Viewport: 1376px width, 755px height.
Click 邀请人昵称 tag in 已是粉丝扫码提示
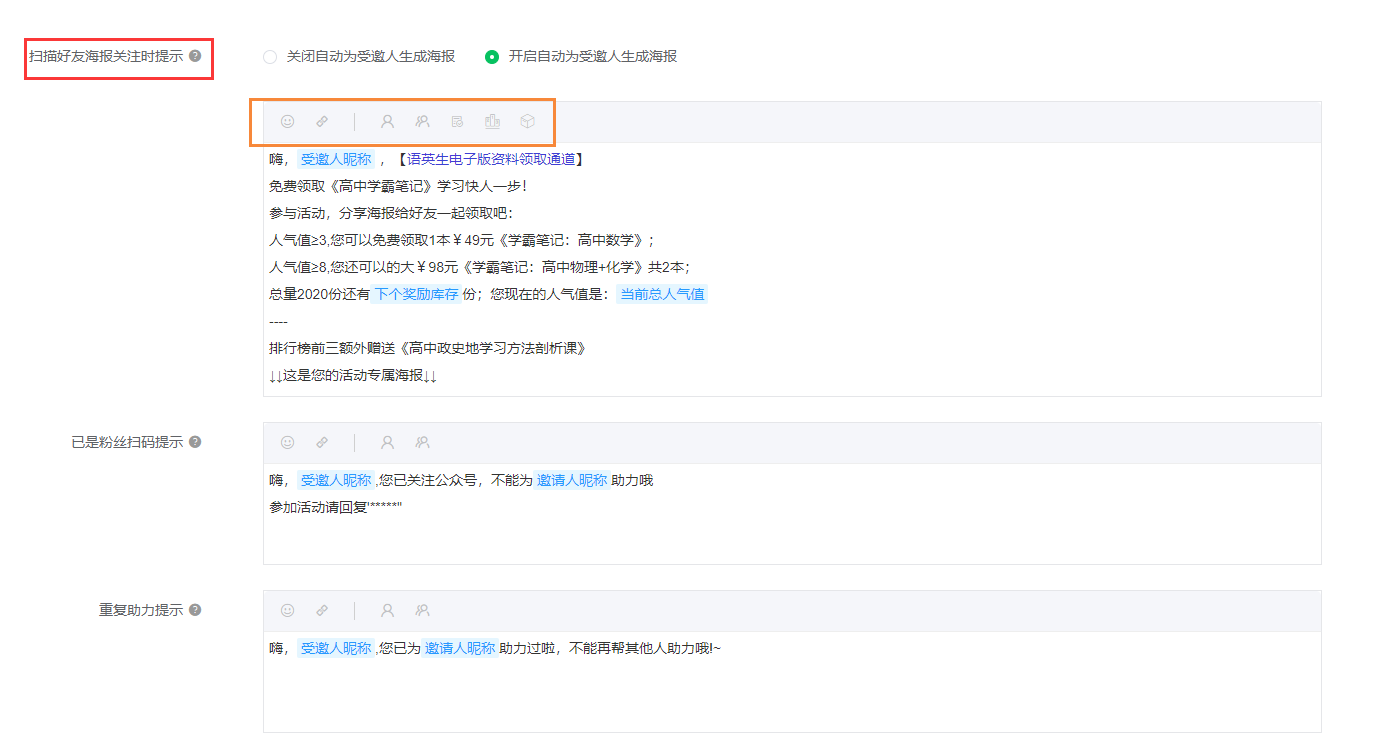click(x=571, y=480)
